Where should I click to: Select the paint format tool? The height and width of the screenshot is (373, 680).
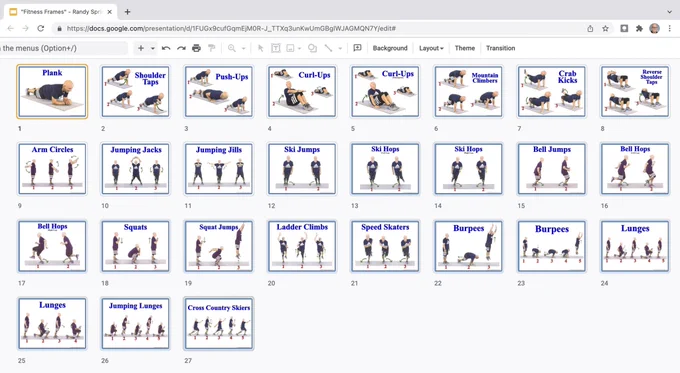click(x=212, y=48)
